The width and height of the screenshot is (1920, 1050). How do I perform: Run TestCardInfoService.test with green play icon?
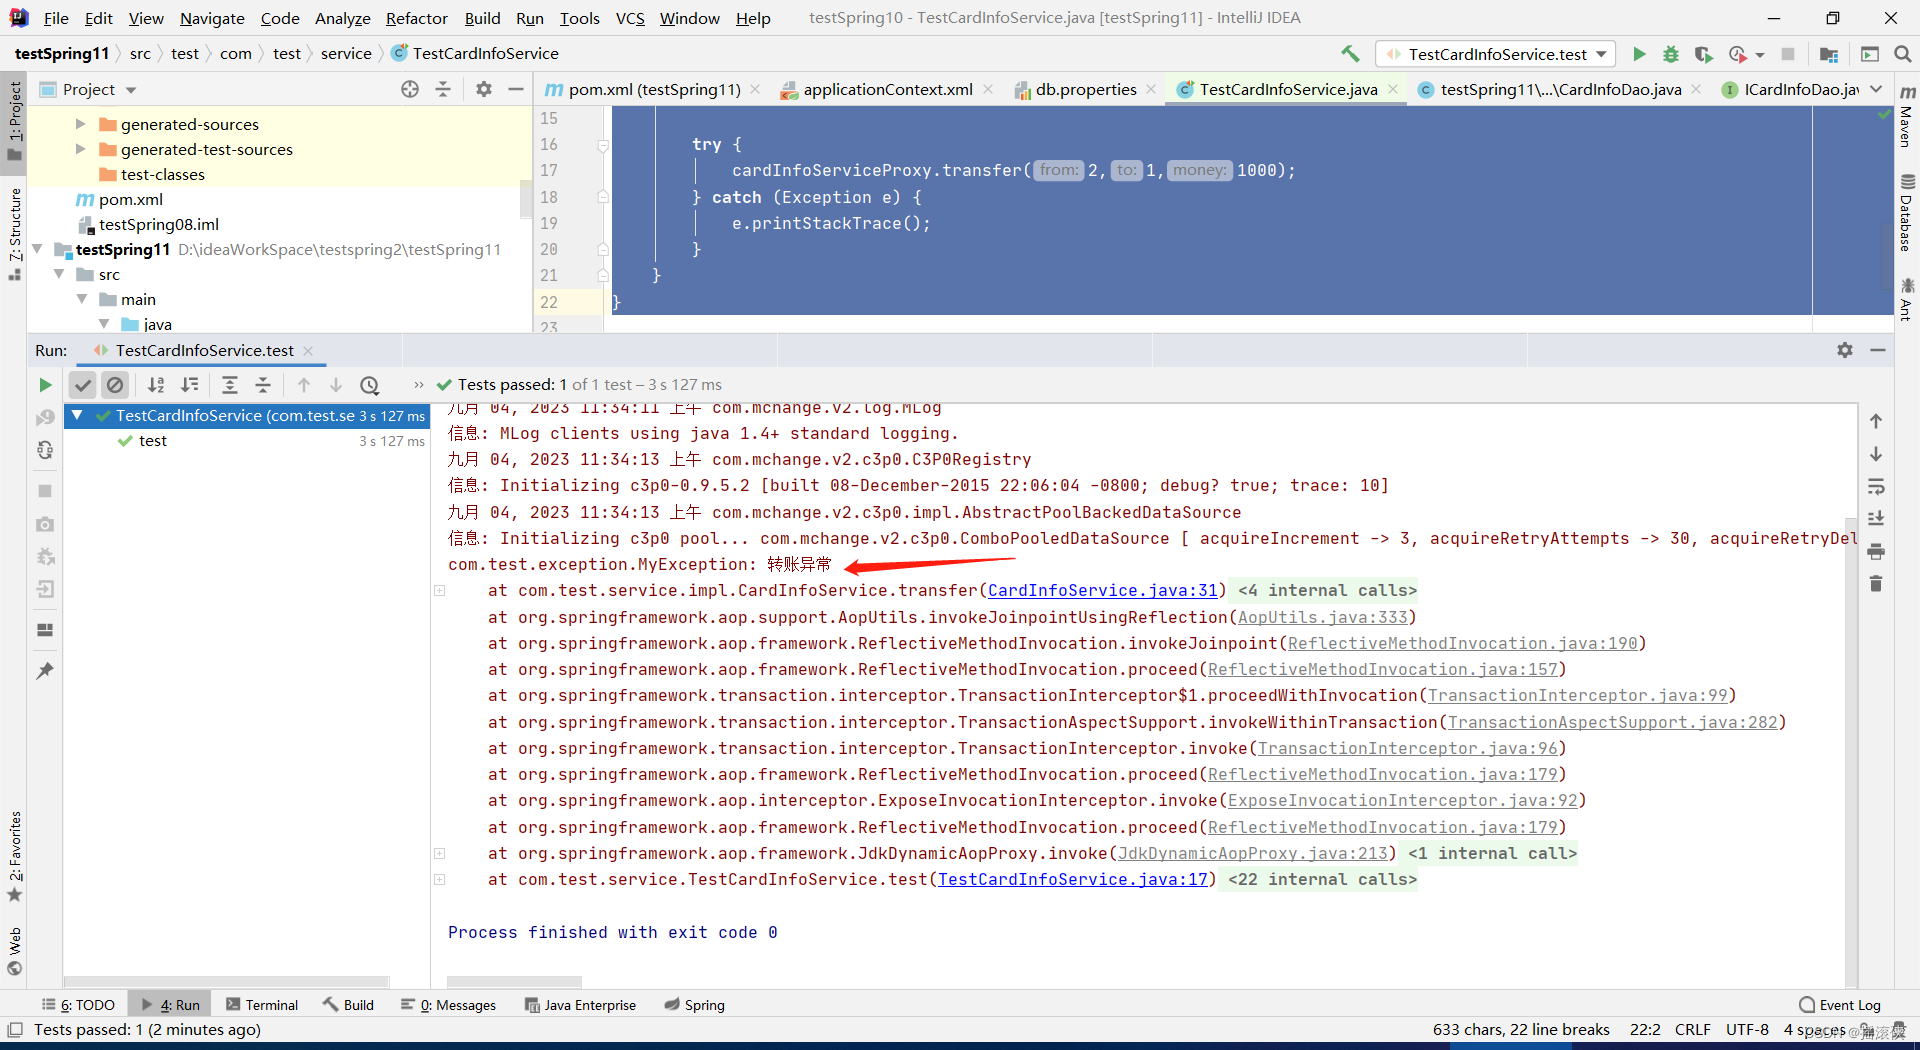pyautogui.click(x=1639, y=54)
